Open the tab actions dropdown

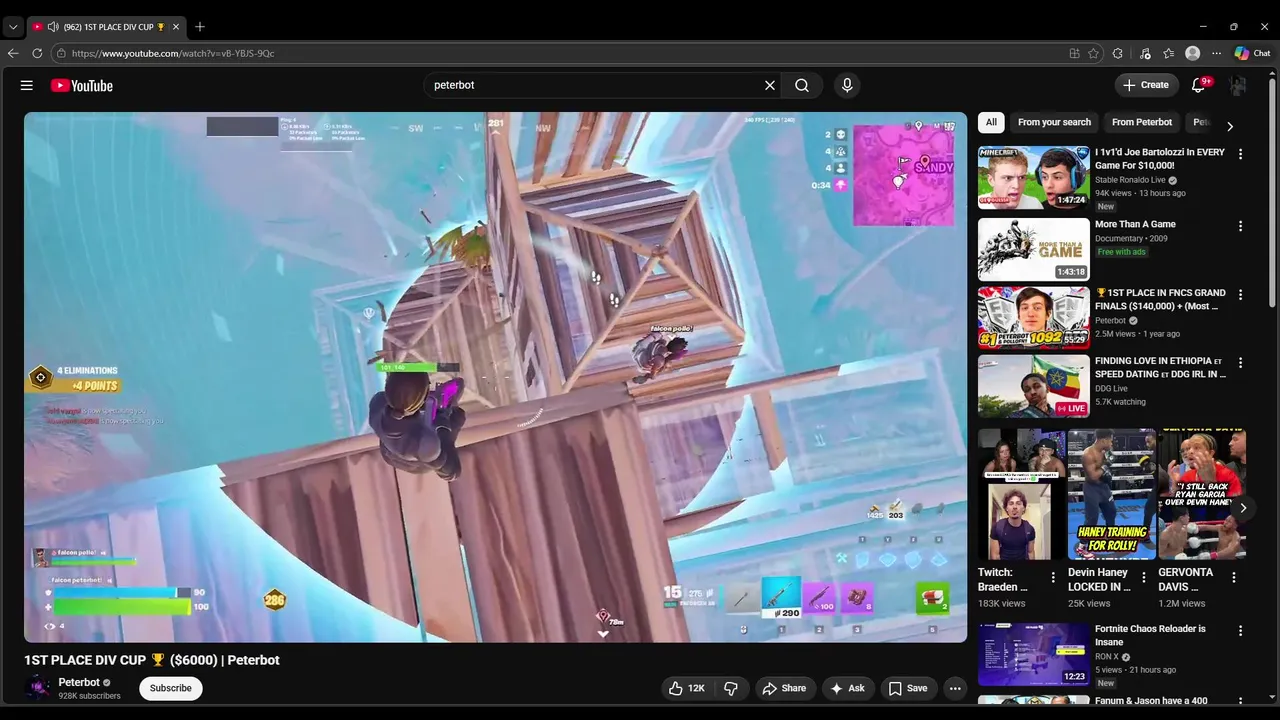(13, 27)
